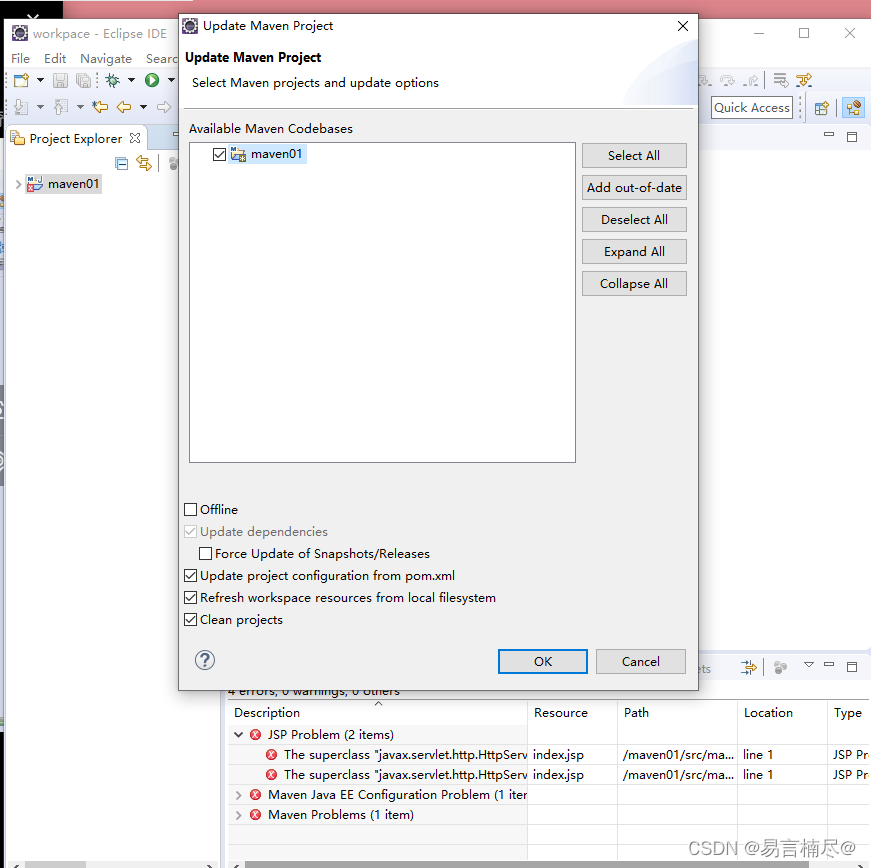
Task: Click the Previous Annotation icon in toolbar
Action: point(61,107)
